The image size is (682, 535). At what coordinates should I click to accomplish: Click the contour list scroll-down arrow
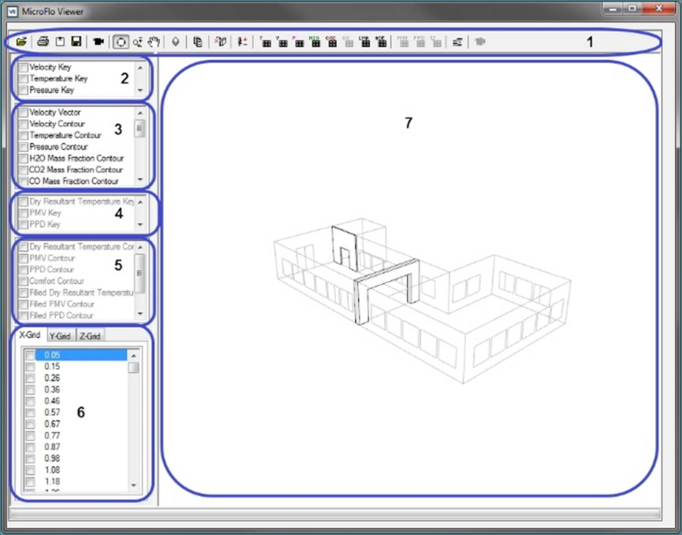point(140,181)
